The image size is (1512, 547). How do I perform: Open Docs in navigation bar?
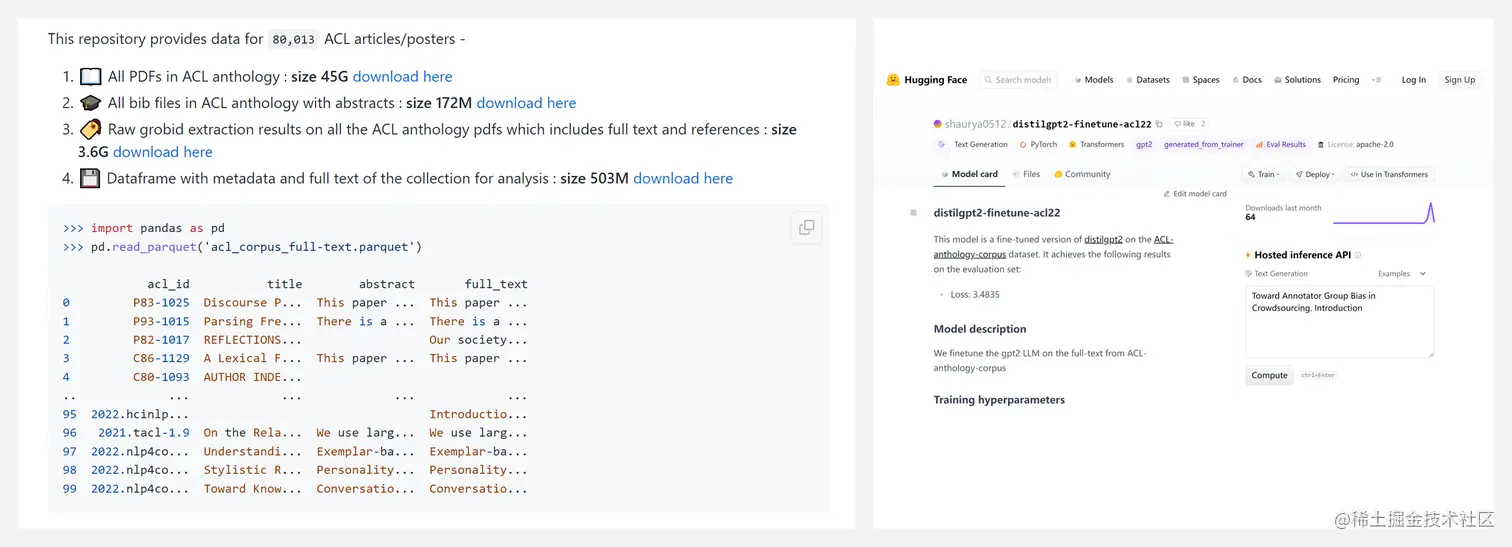click(x=1247, y=80)
